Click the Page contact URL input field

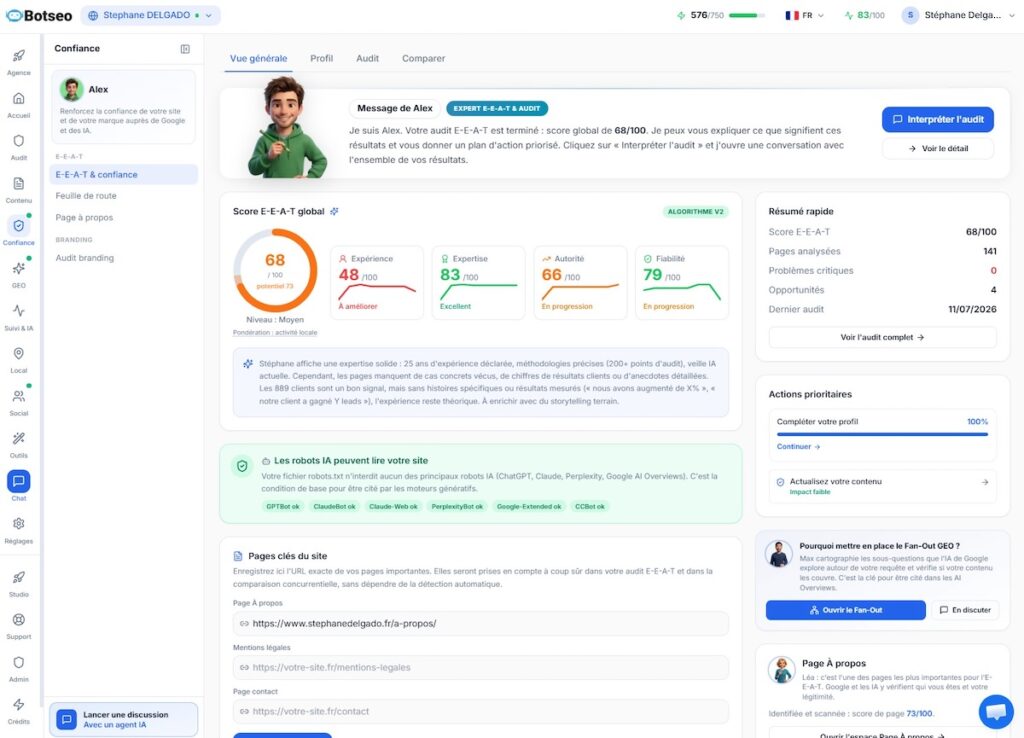coord(481,711)
